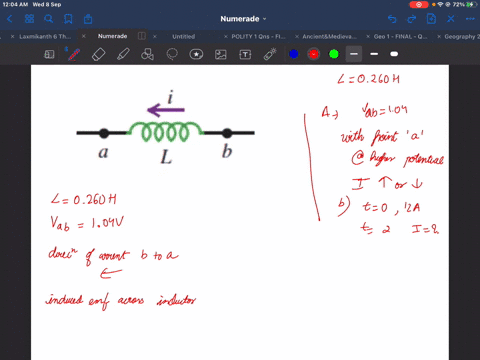Select the Text box tool
480x360 pixels.
click(x=245, y=54)
